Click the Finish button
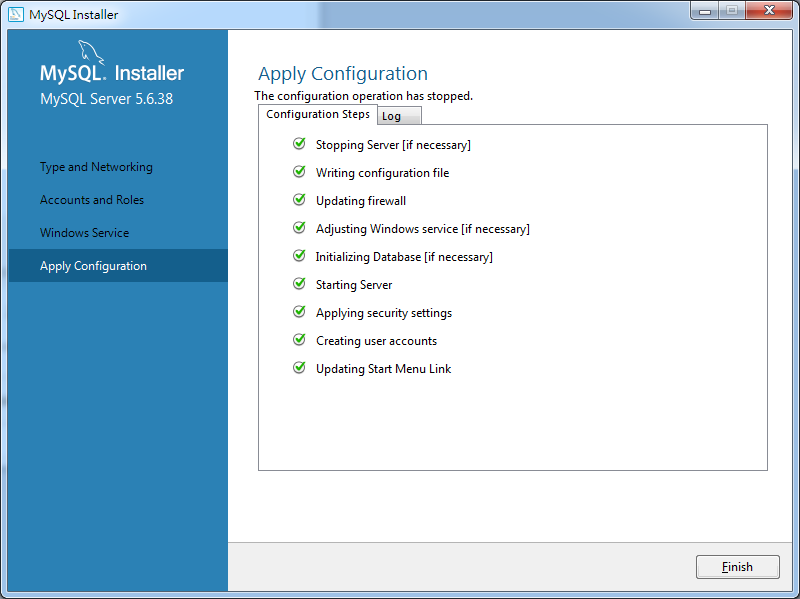 [x=737, y=566]
